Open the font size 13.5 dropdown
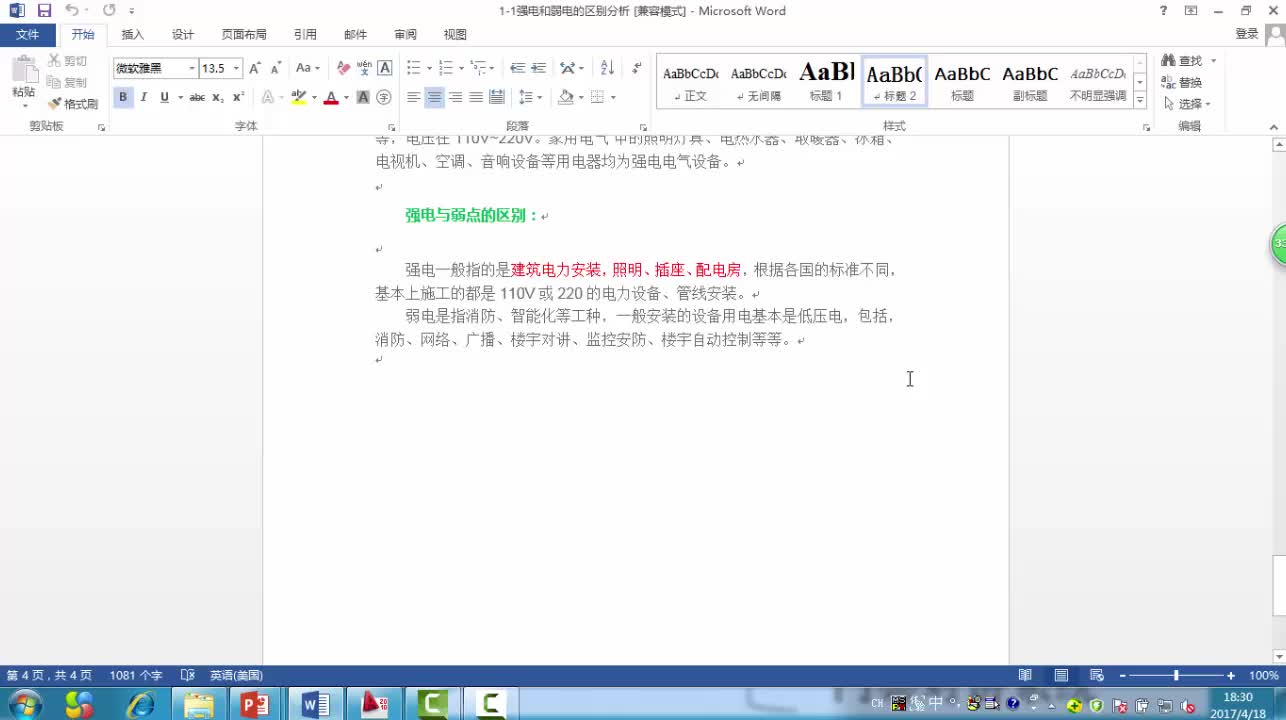Screen dimensions: 1286x720 236,69
